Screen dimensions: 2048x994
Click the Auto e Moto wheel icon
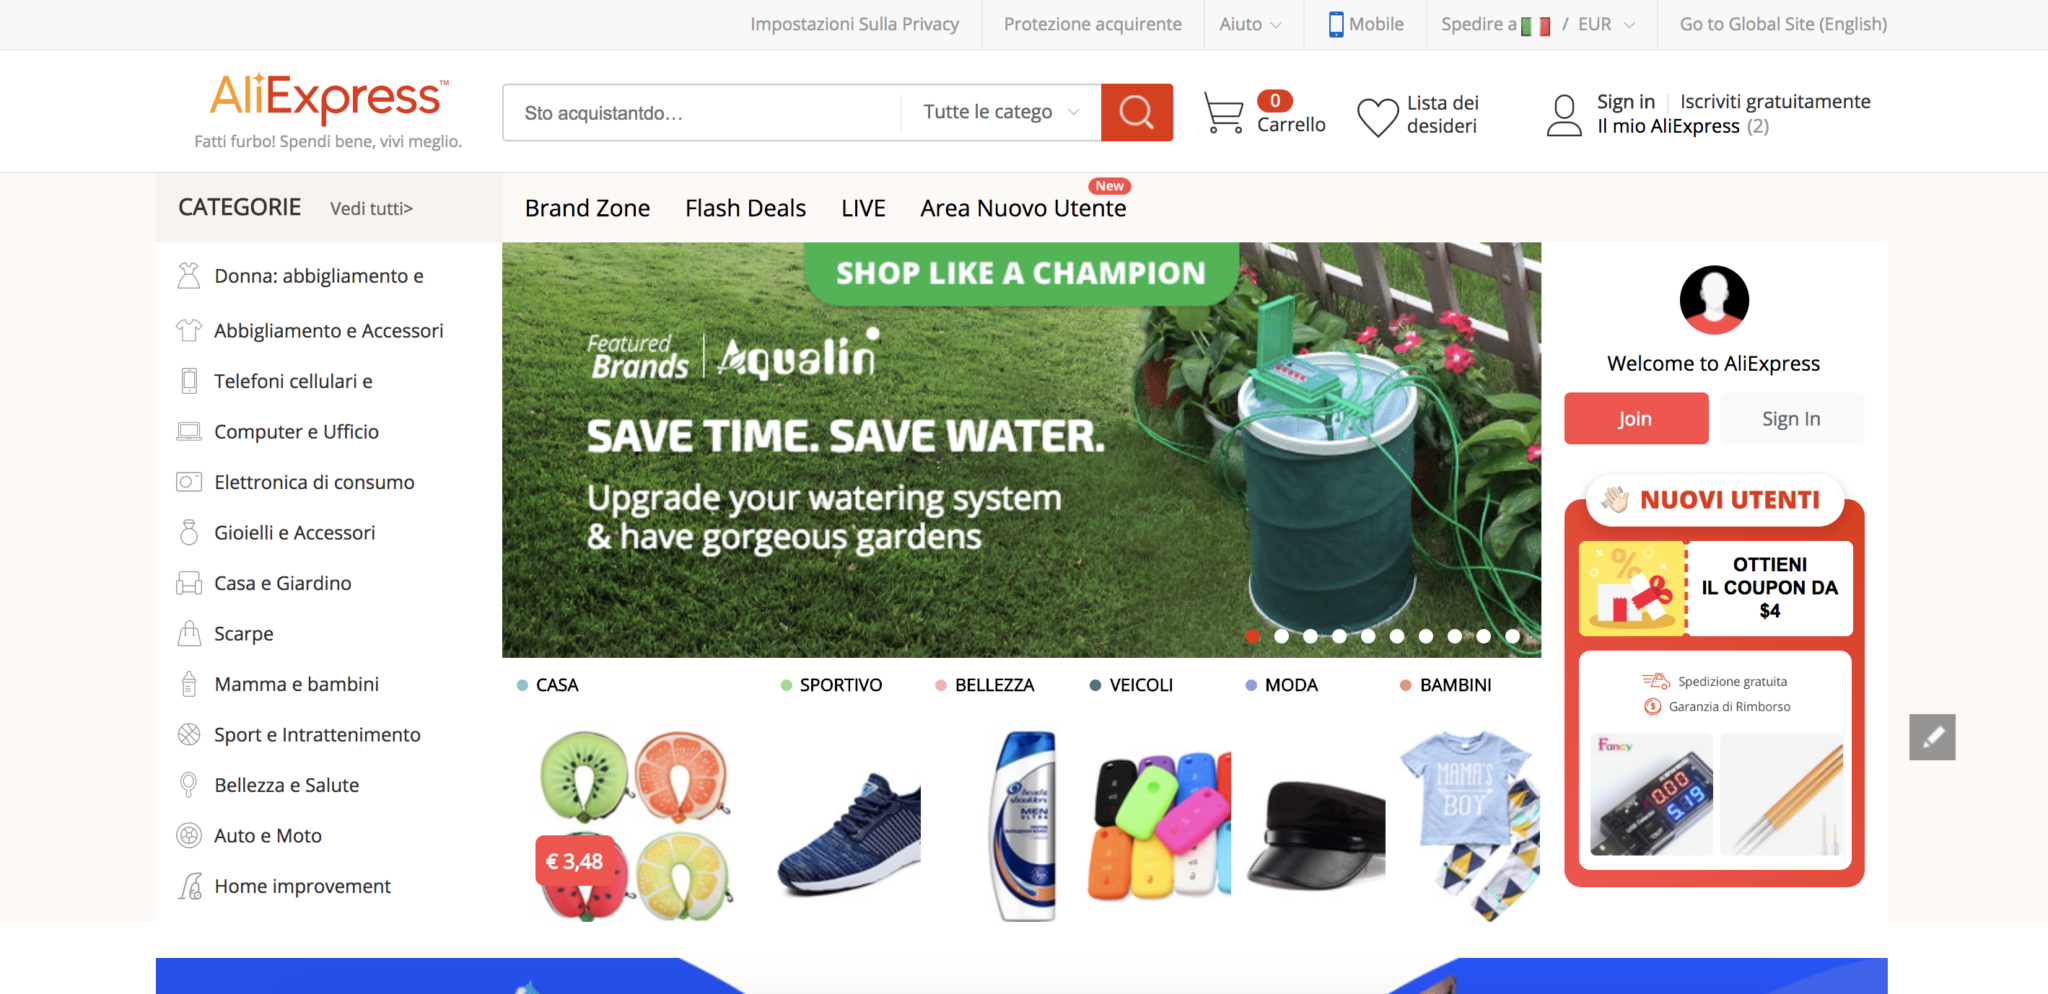189,835
